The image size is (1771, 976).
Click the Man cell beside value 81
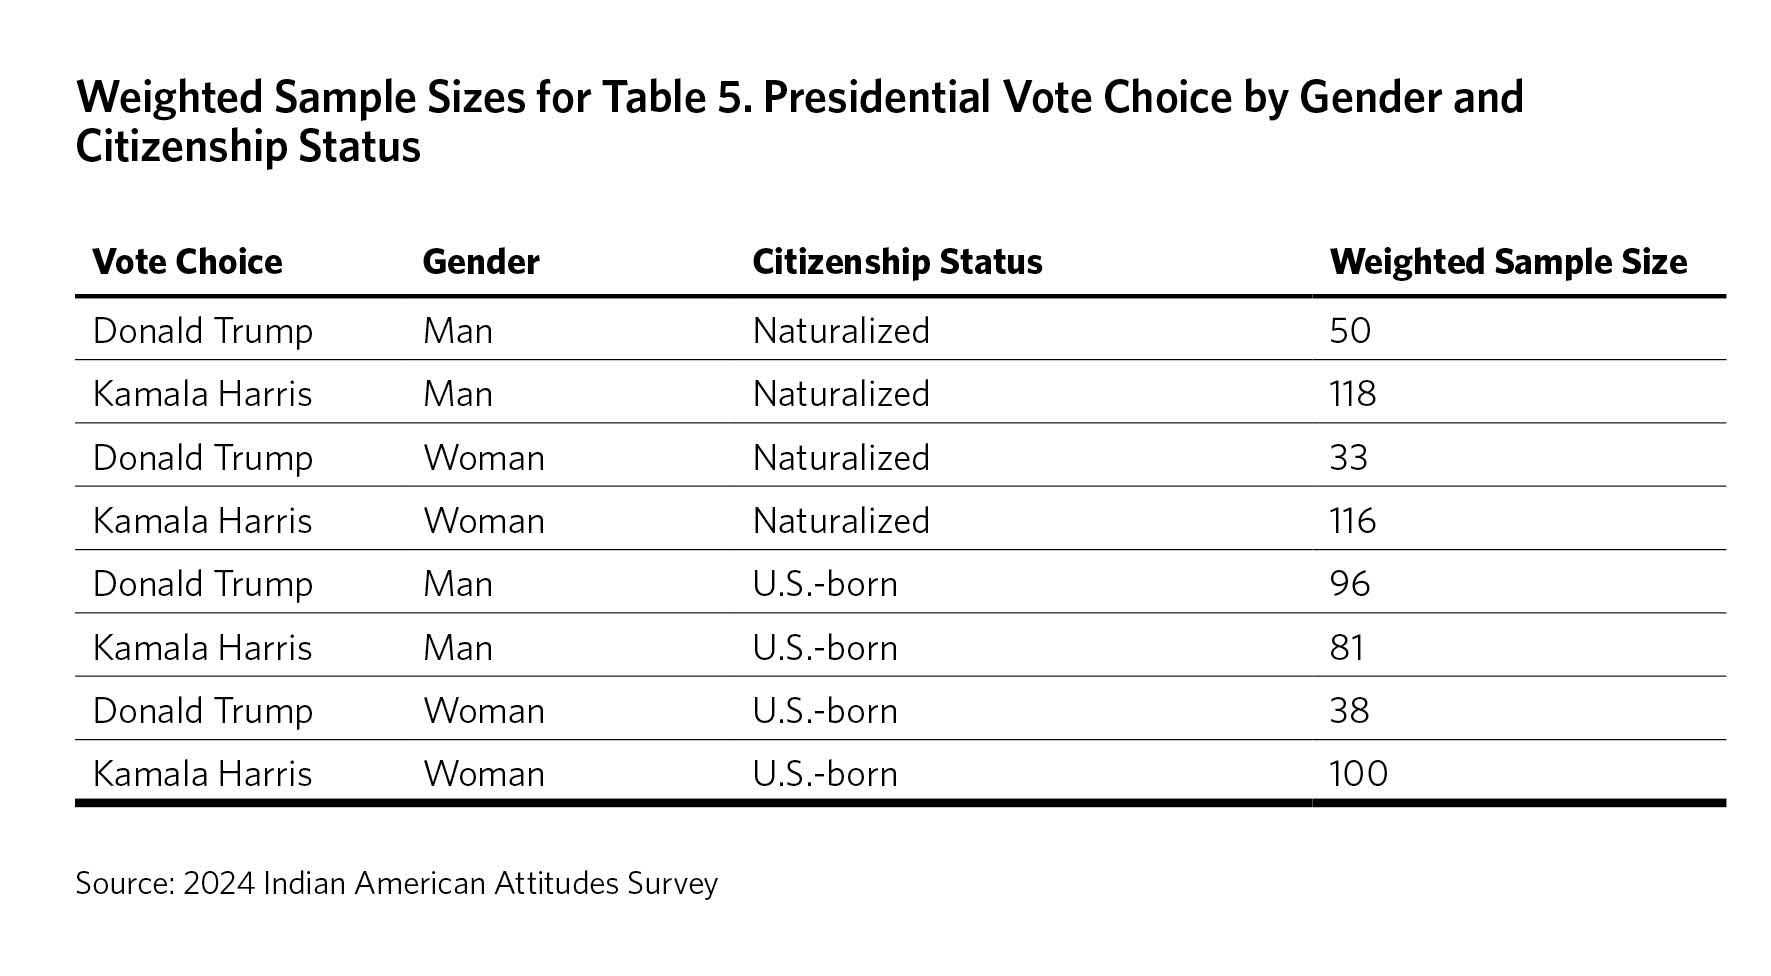458,648
